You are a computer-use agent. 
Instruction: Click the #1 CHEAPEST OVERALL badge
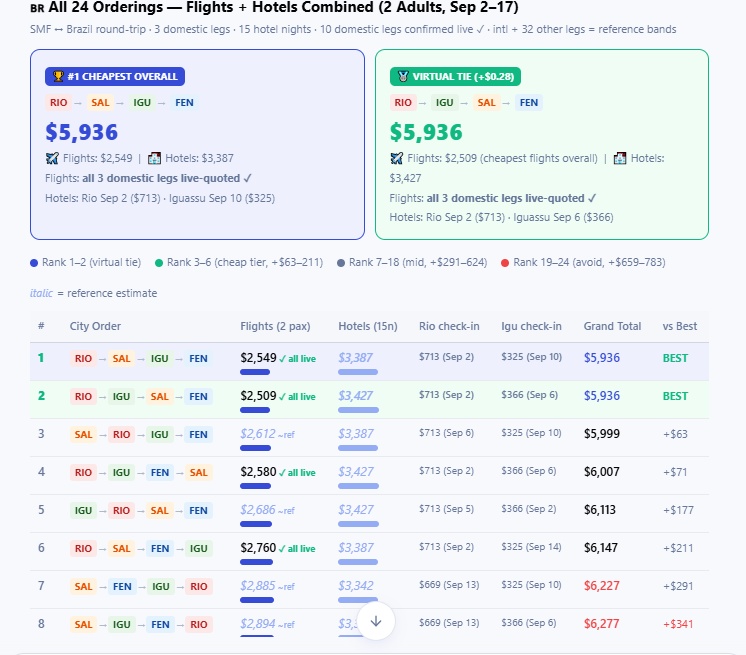(115, 77)
